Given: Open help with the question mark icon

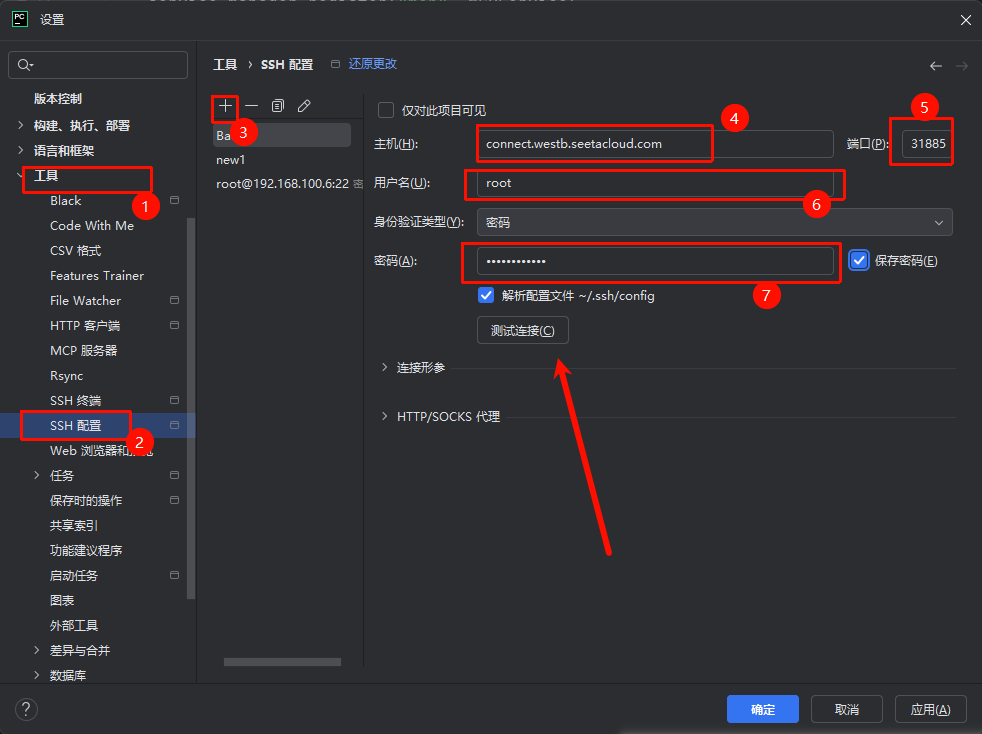Looking at the screenshot, I should 23,709.
